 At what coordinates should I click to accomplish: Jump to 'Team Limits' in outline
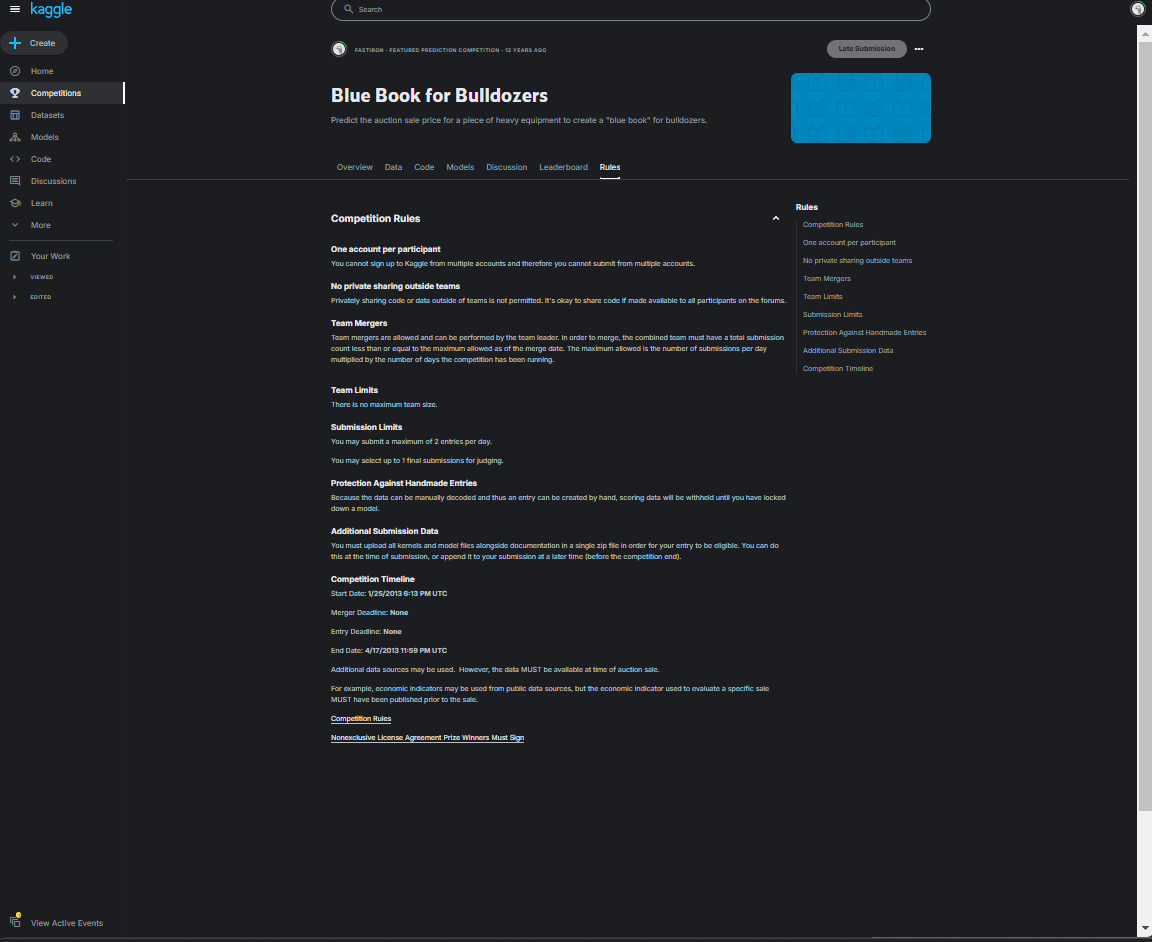click(822, 297)
